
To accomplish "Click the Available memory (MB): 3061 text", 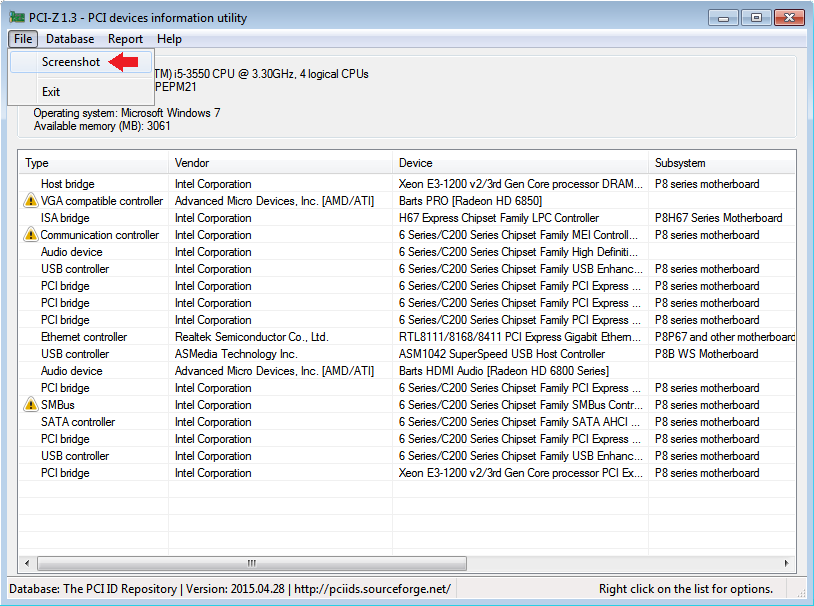I will click(102, 126).
